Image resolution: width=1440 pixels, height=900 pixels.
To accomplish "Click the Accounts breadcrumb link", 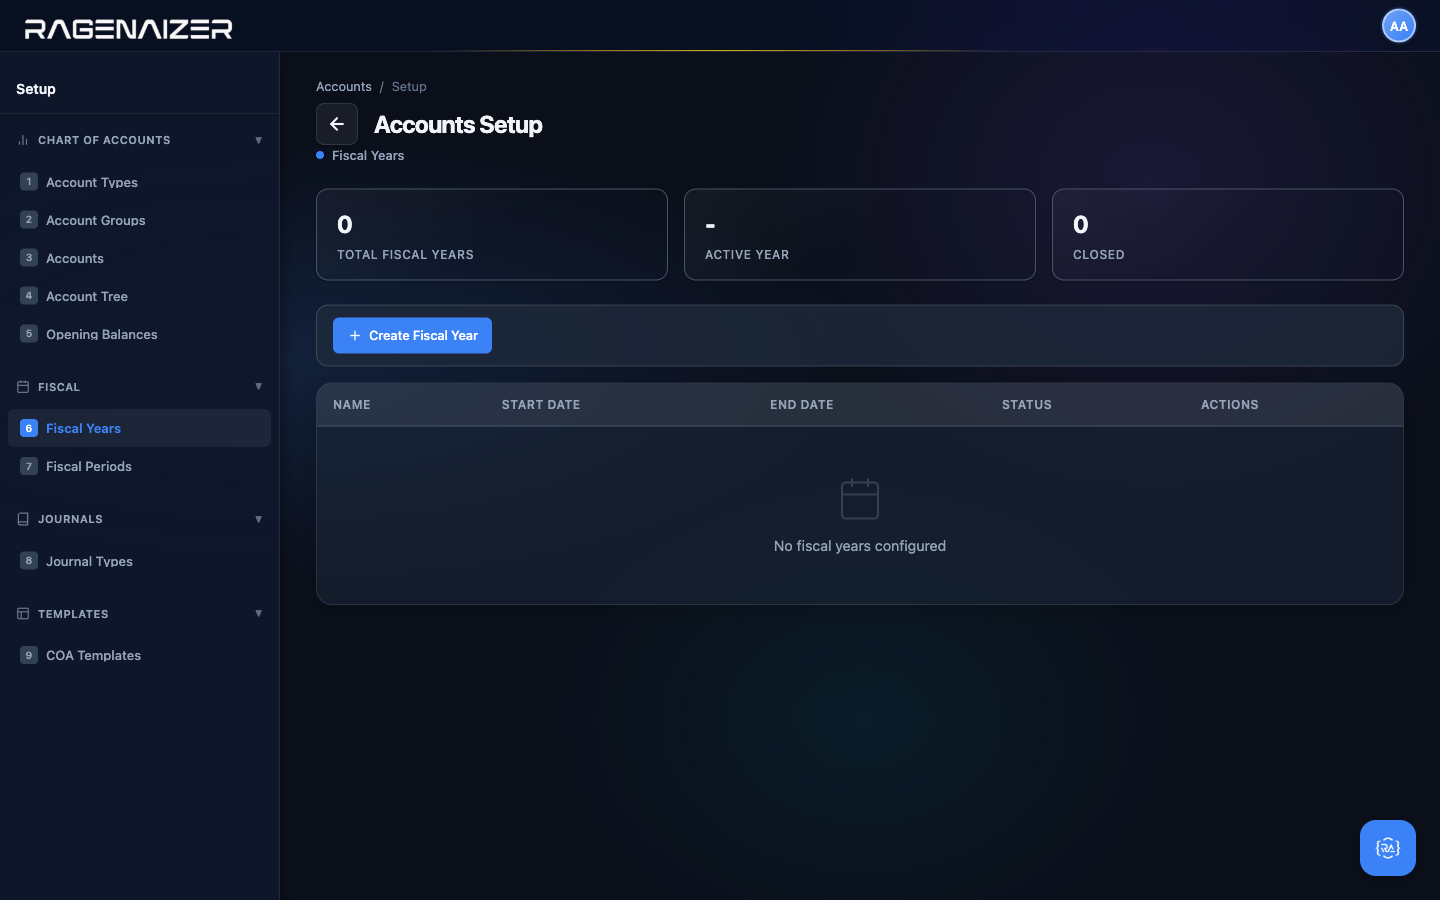I will click(344, 87).
